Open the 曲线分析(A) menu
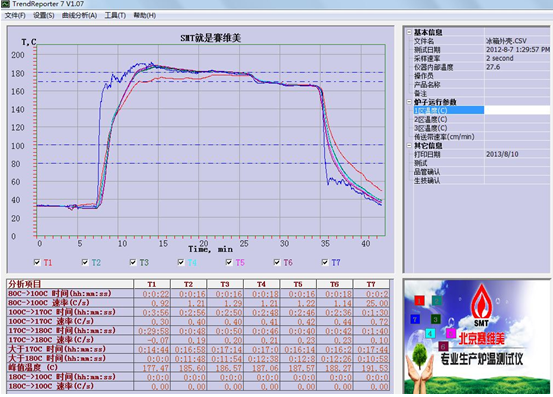553x397 pixels. [x=79, y=16]
